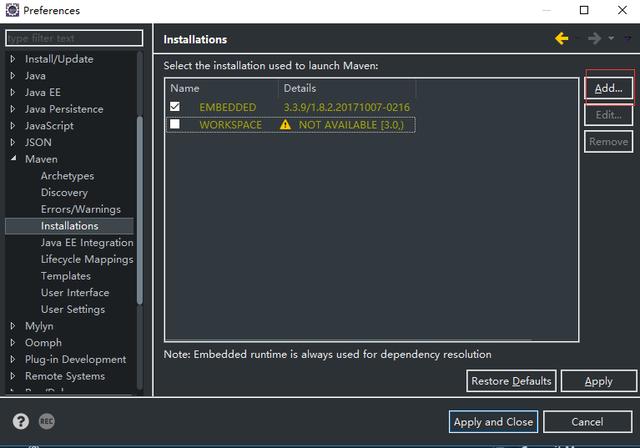Expand the Mylyn tree node

(x=13, y=326)
